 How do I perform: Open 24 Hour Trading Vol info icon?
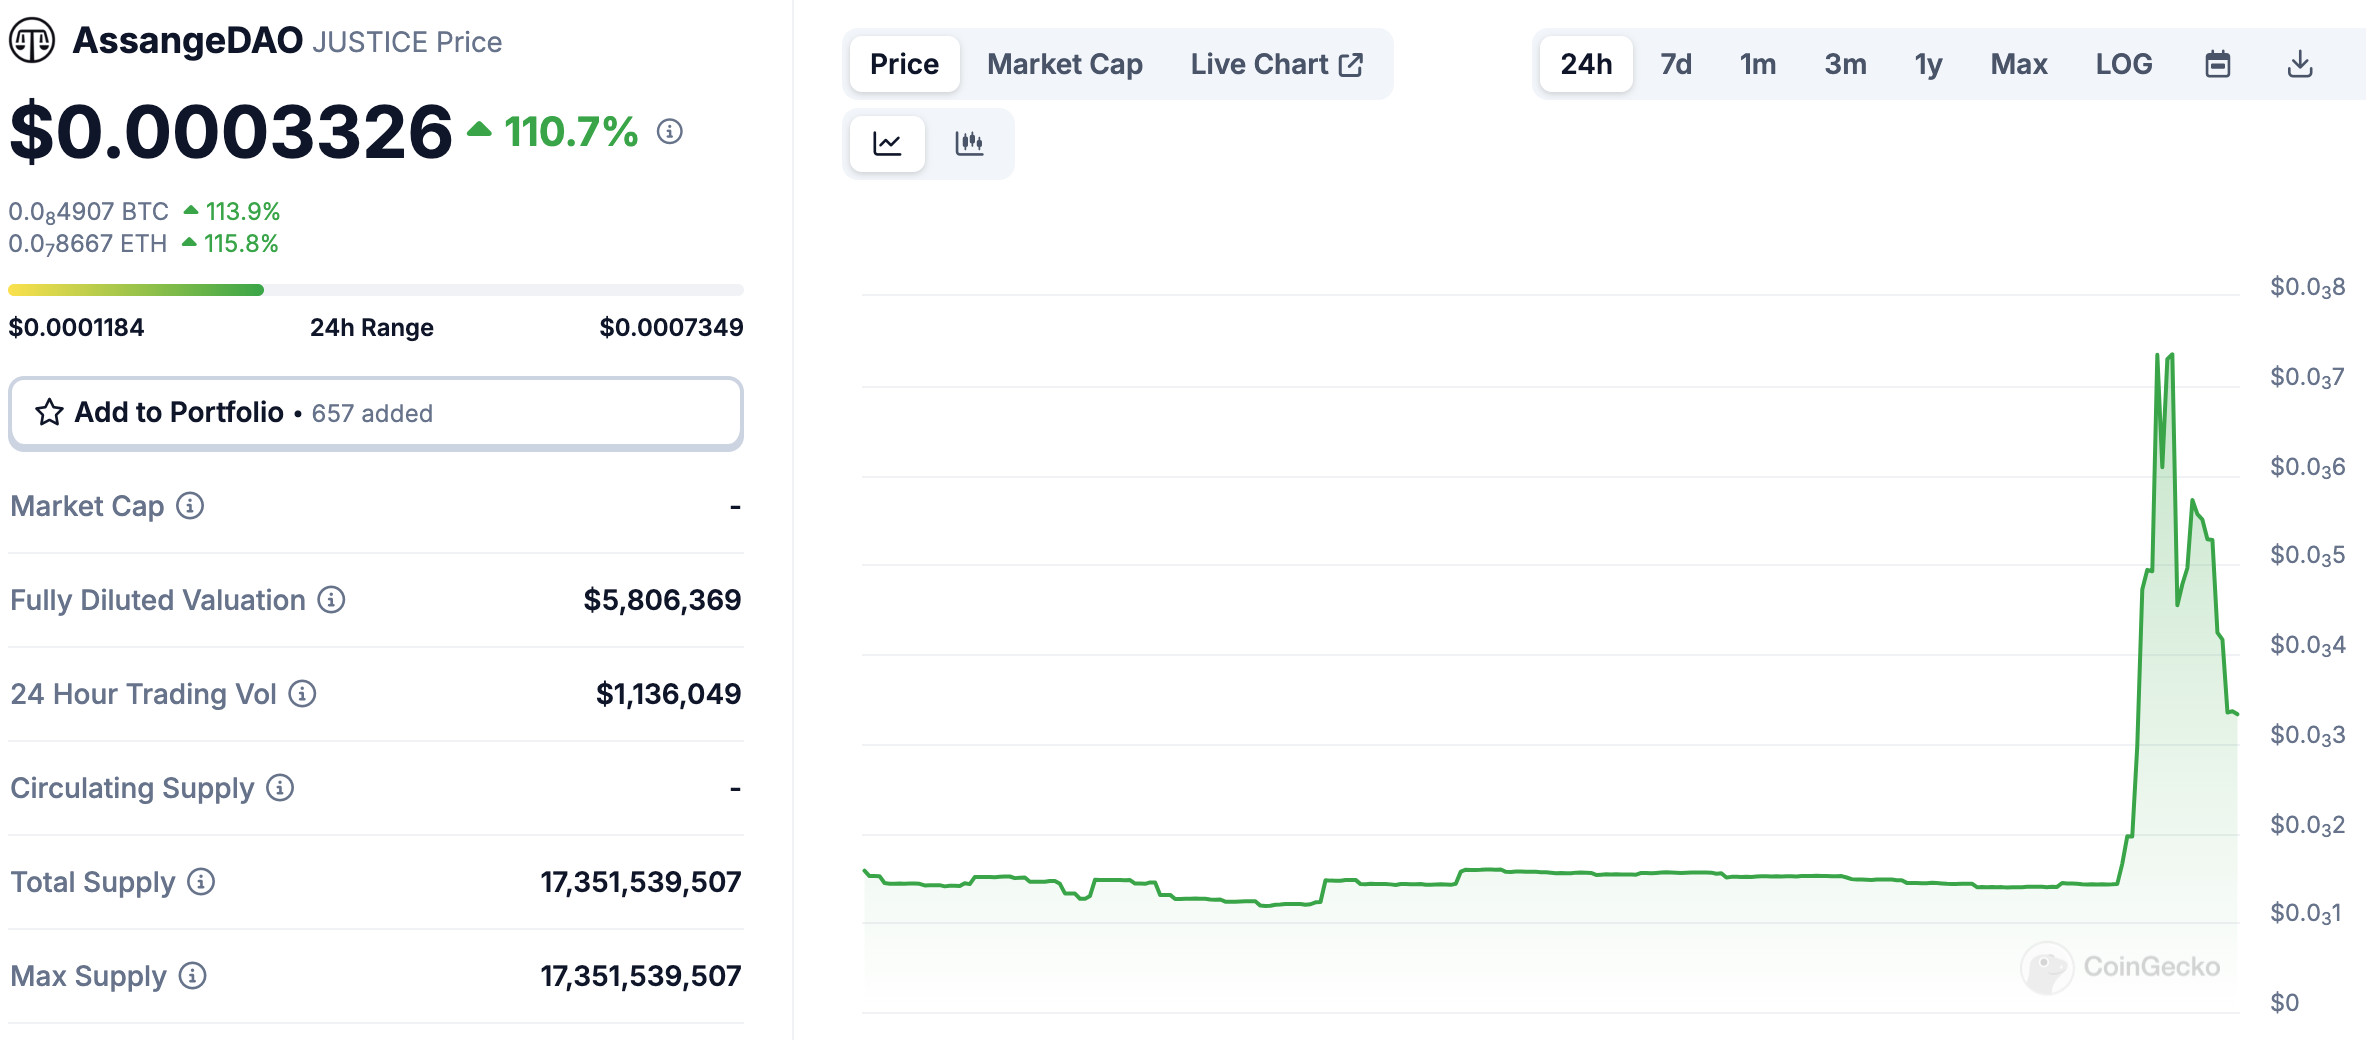(x=302, y=694)
